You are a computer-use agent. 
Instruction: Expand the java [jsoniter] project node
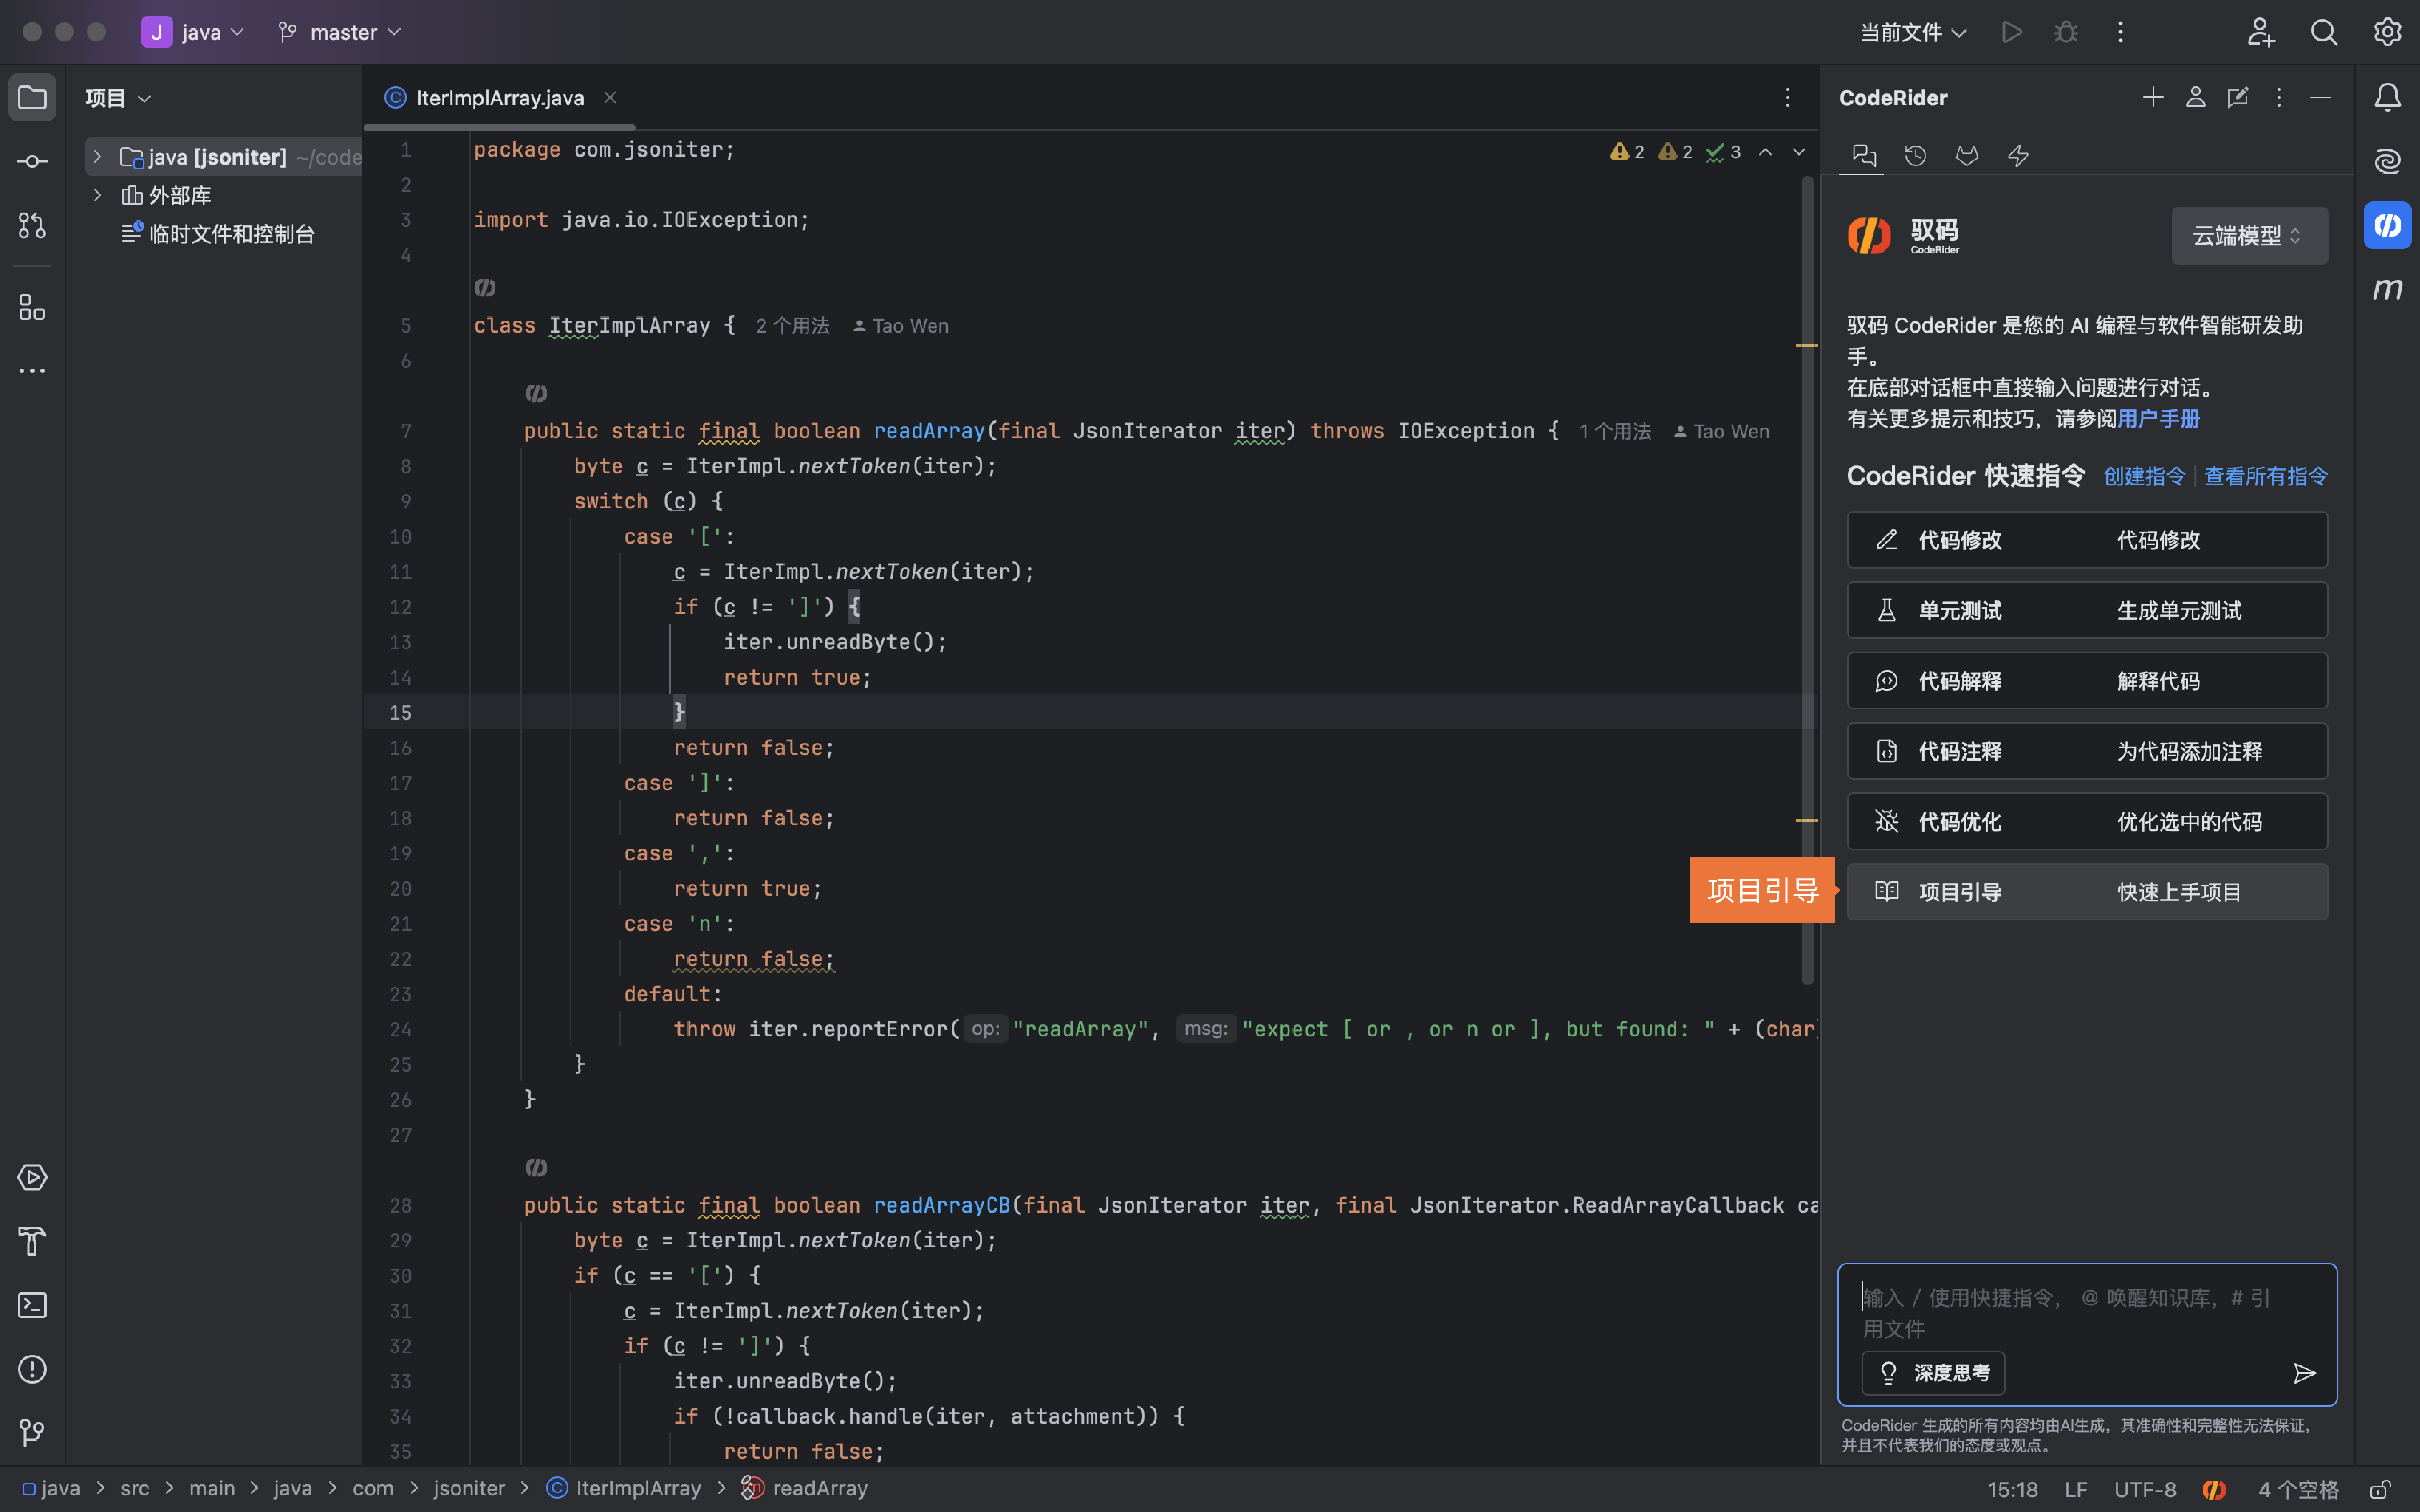[97, 157]
